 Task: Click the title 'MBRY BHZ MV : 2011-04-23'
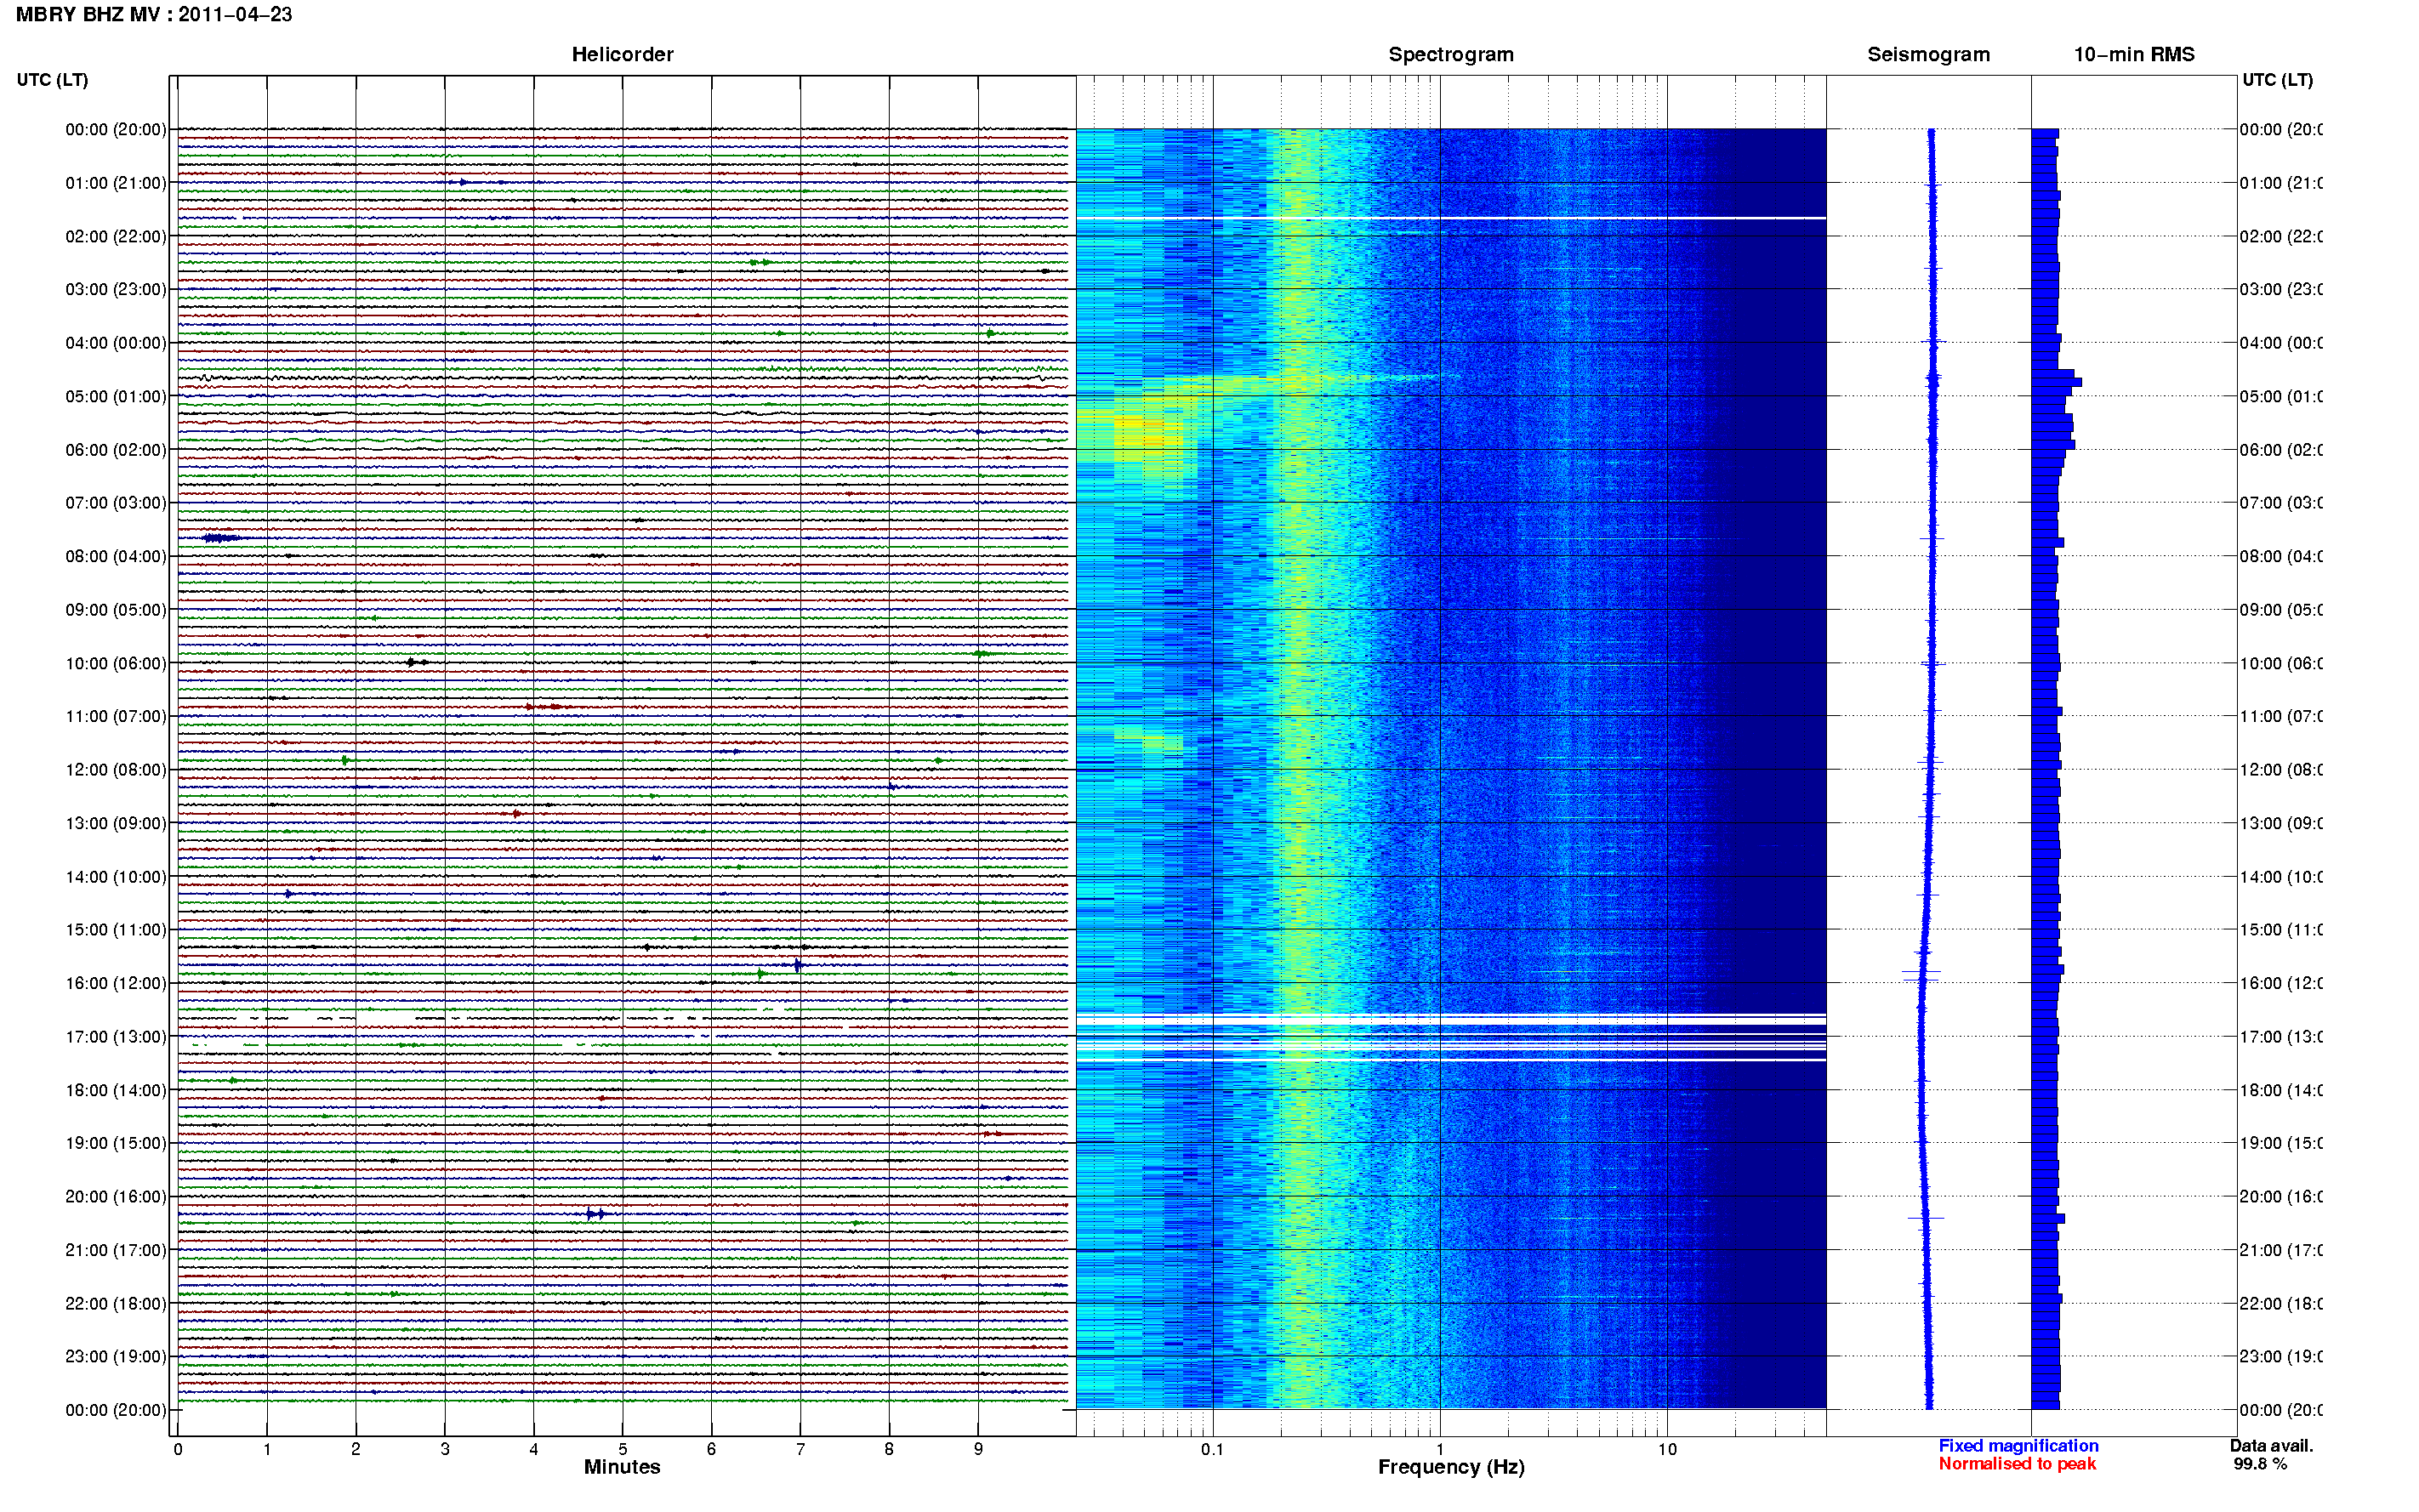154,15
